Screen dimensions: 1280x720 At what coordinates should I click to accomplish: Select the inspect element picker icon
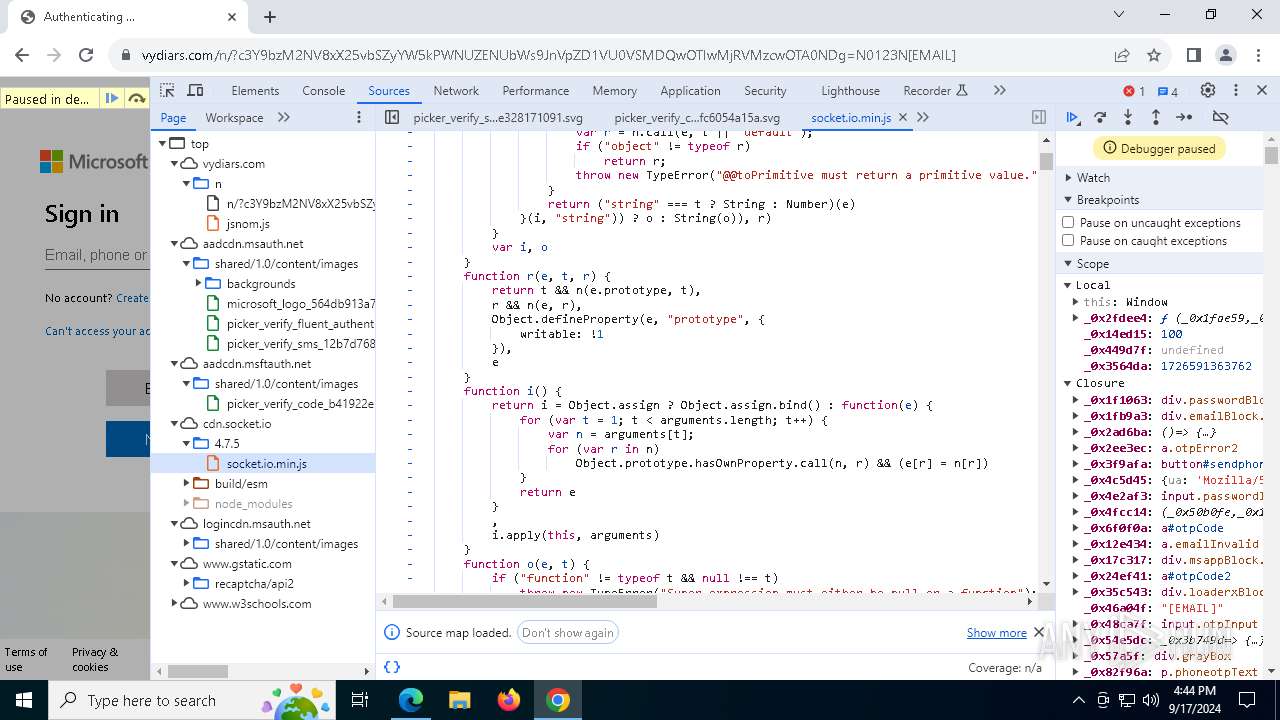(167, 90)
